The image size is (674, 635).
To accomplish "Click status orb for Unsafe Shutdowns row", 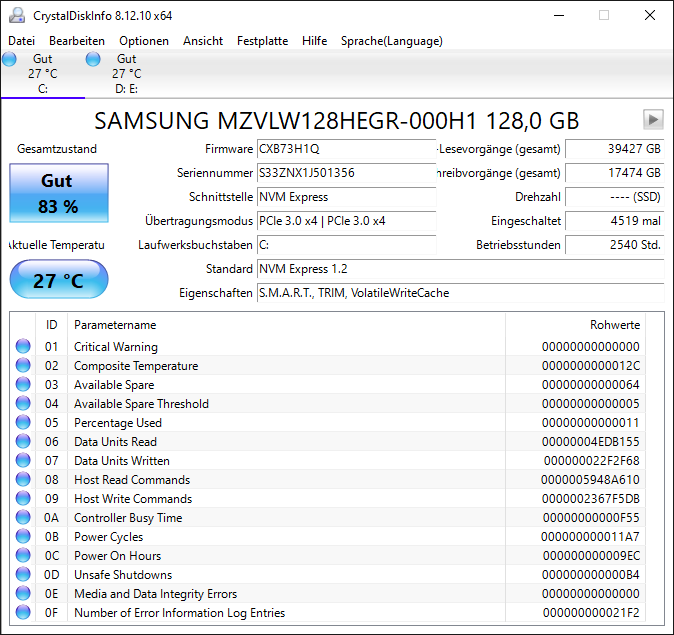I will [x=23, y=574].
